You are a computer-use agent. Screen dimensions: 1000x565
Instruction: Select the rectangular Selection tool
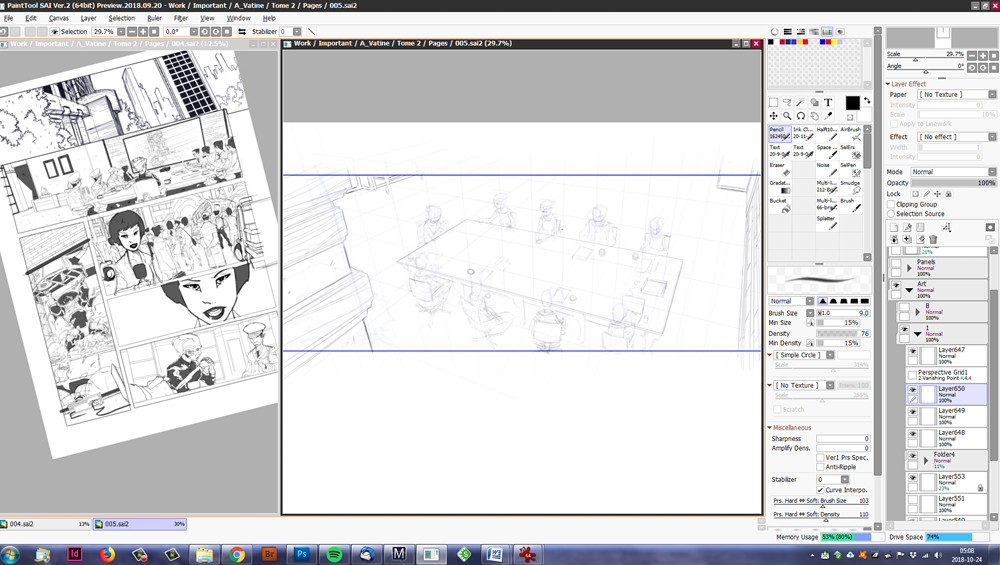pos(773,103)
